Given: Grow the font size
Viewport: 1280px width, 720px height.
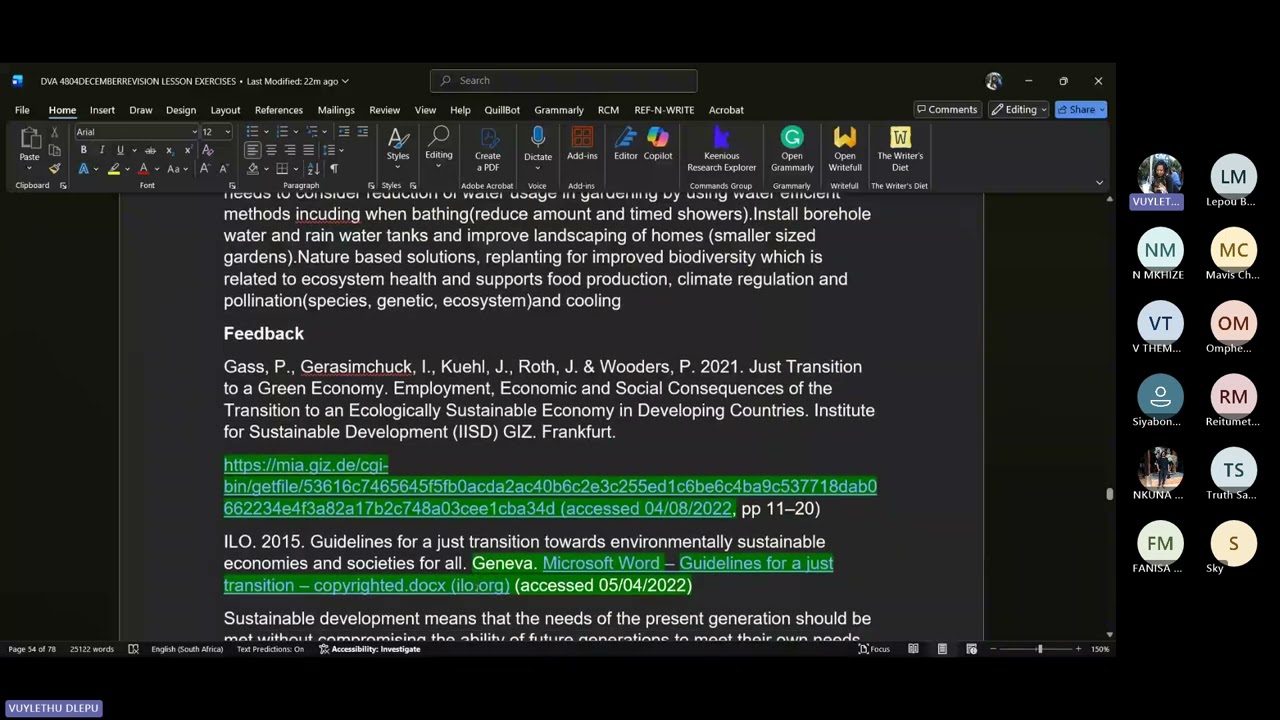Looking at the screenshot, I should click(204, 169).
